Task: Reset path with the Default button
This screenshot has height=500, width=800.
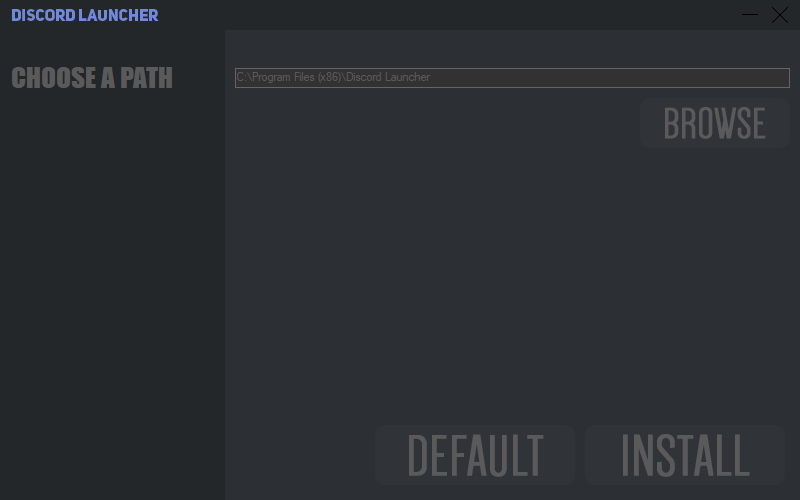Action: click(x=474, y=455)
